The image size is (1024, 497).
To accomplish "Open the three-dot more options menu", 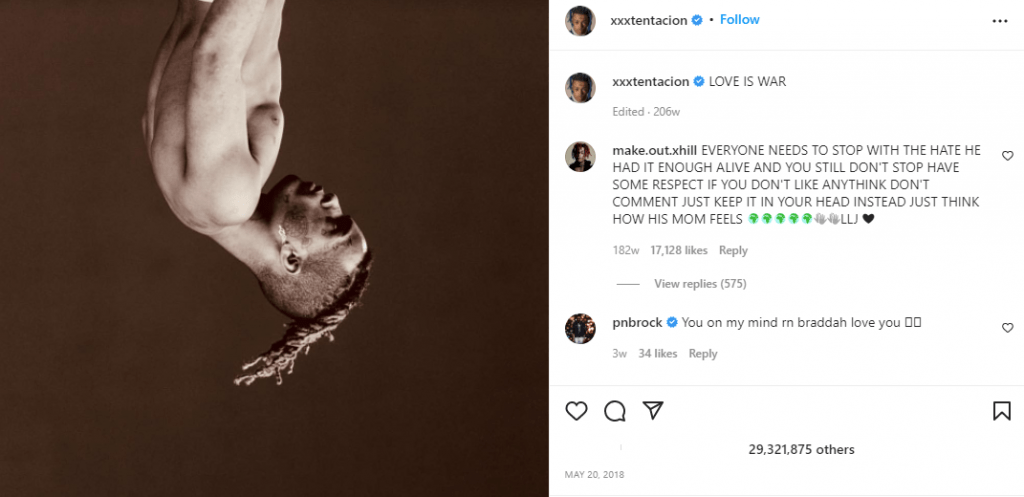I will coord(1000,20).
